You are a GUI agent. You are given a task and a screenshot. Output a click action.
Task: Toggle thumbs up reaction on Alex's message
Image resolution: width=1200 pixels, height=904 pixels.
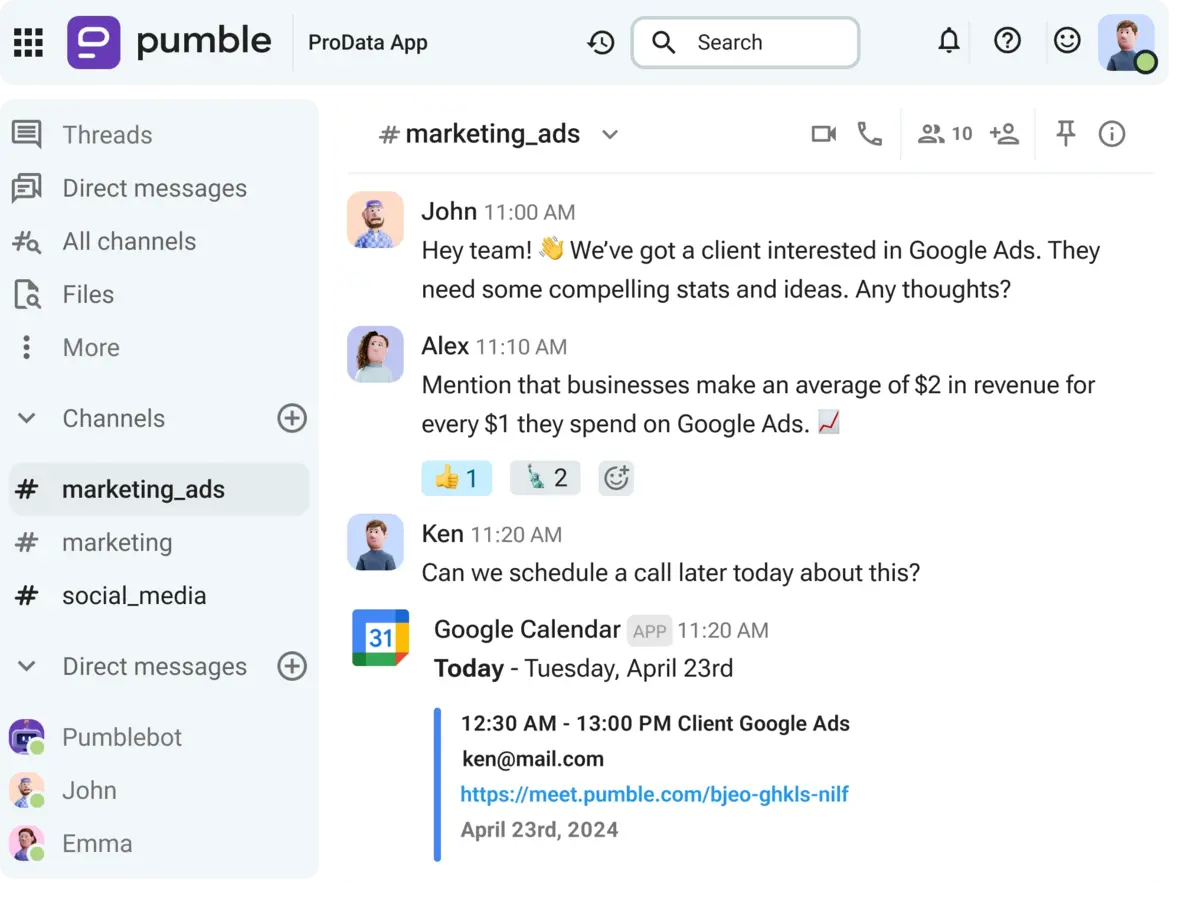(456, 478)
